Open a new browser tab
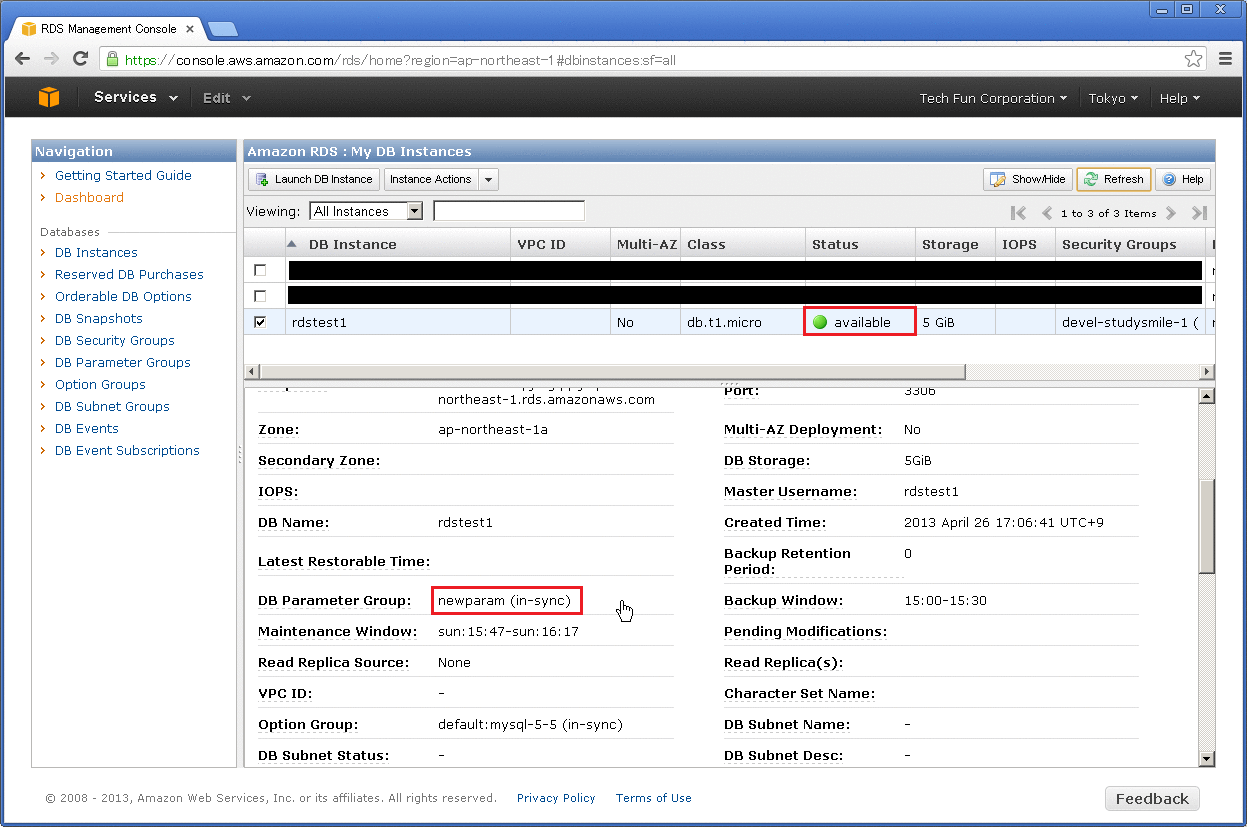Image resolution: width=1247 pixels, height=827 pixels. click(x=222, y=29)
